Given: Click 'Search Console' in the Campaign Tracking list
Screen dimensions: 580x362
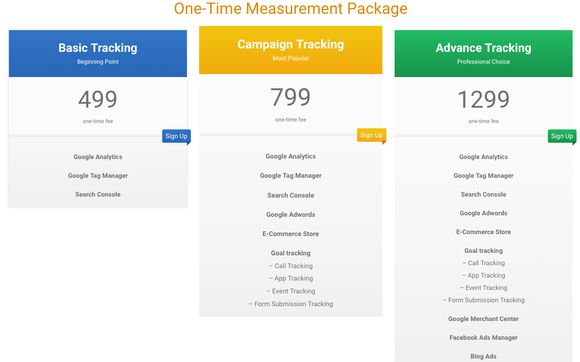Looking at the screenshot, I should pyautogui.click(x=291, y=195).
